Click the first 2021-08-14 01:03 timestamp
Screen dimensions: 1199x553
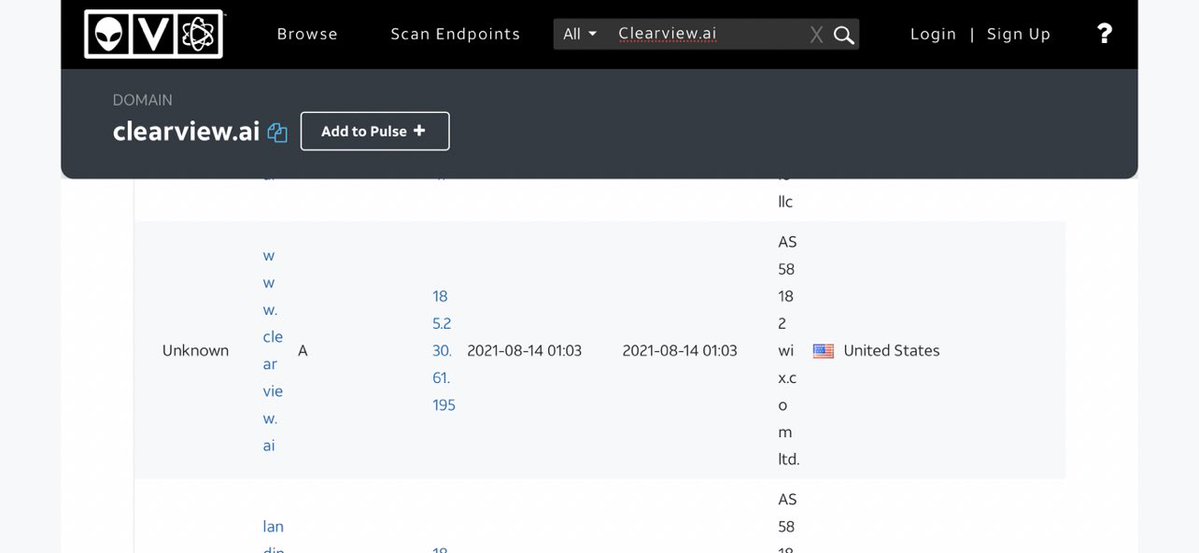click(x=524, y=351)
